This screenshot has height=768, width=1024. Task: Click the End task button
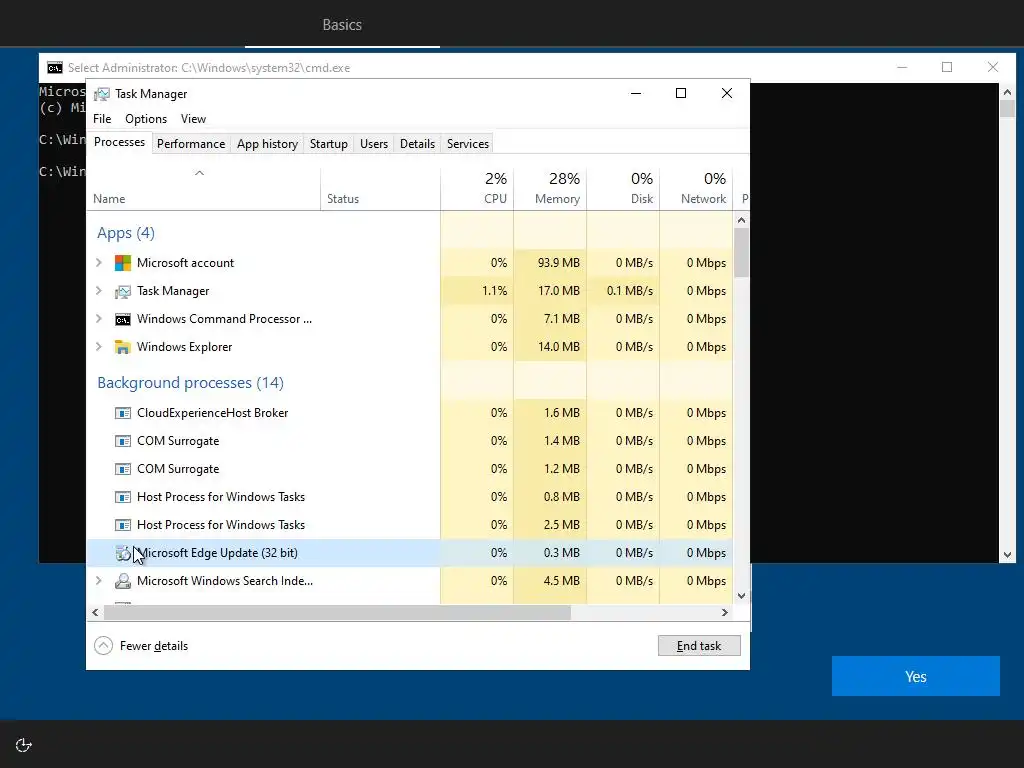[x=699, y=646]
